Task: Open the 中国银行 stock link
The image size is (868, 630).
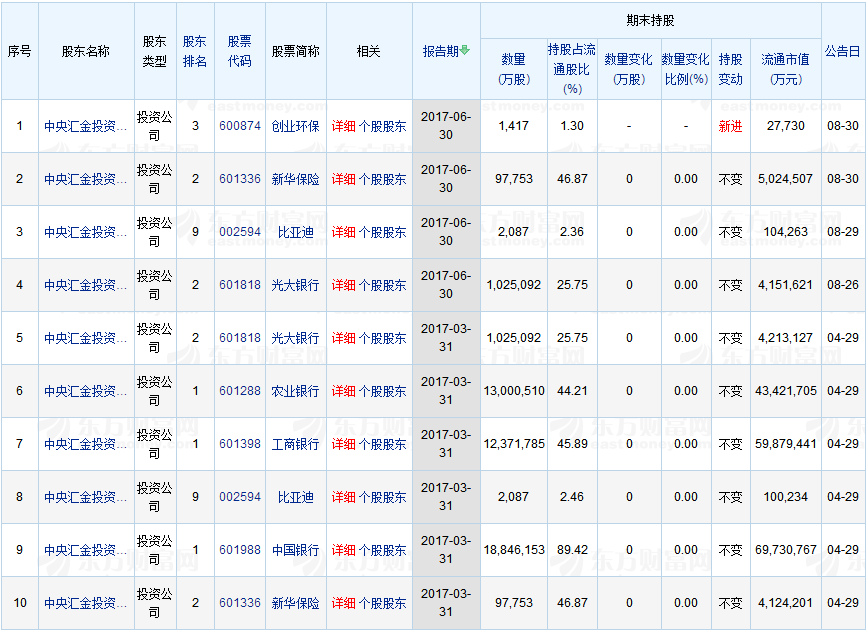Action: (x=296, y=550)
